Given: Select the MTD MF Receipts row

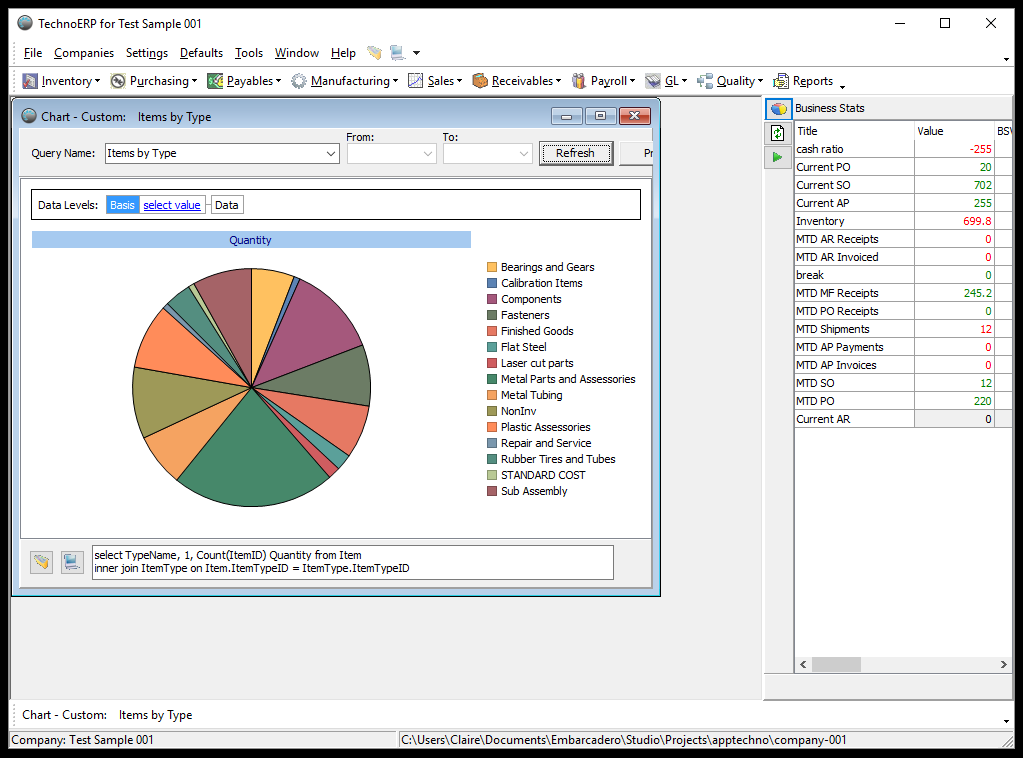Looking at the screenshot, I should tap(903, 293).
